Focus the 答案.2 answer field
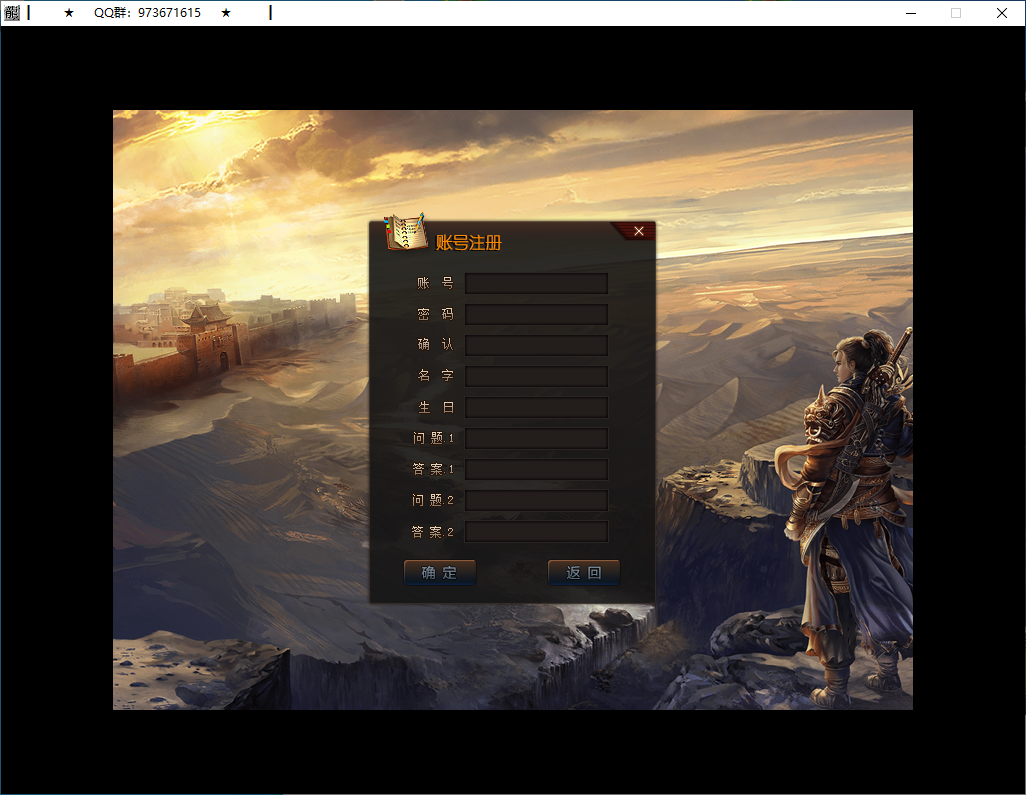Screen dimensions: 1026x795 [x=537, y=531]
